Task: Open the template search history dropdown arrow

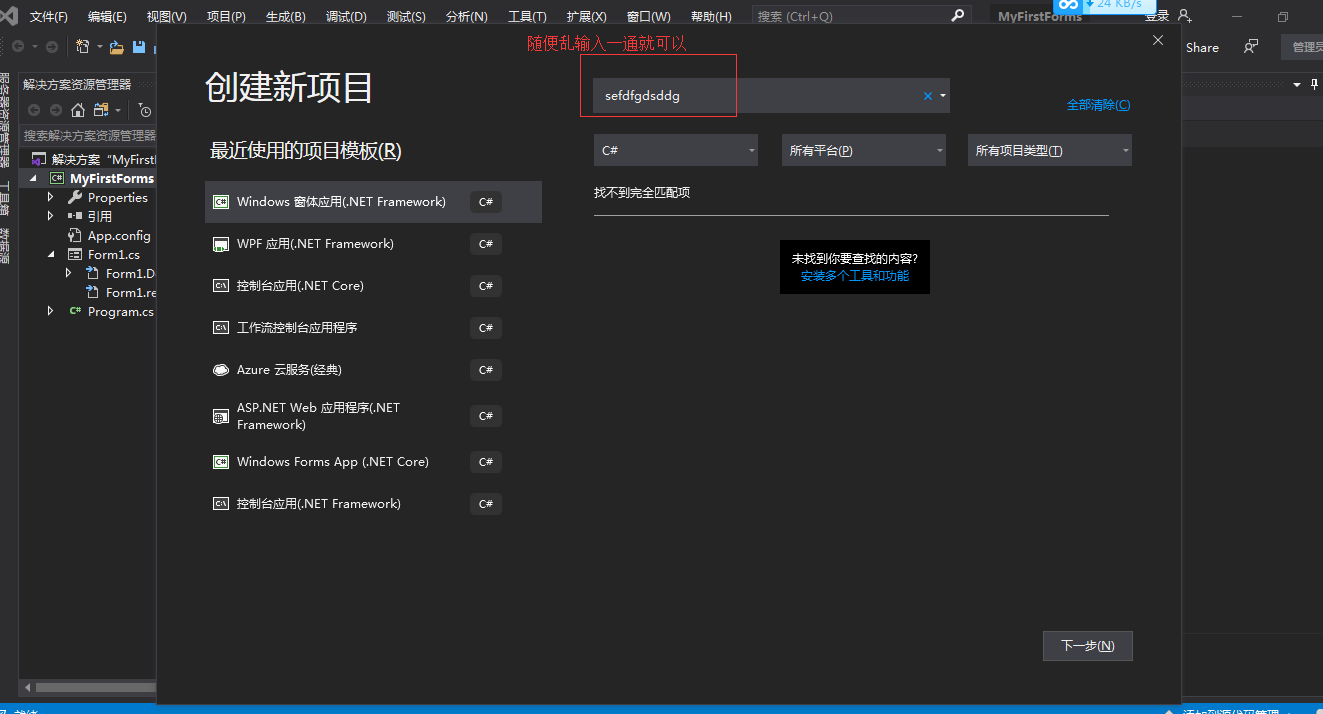Action: click(943, 96)
